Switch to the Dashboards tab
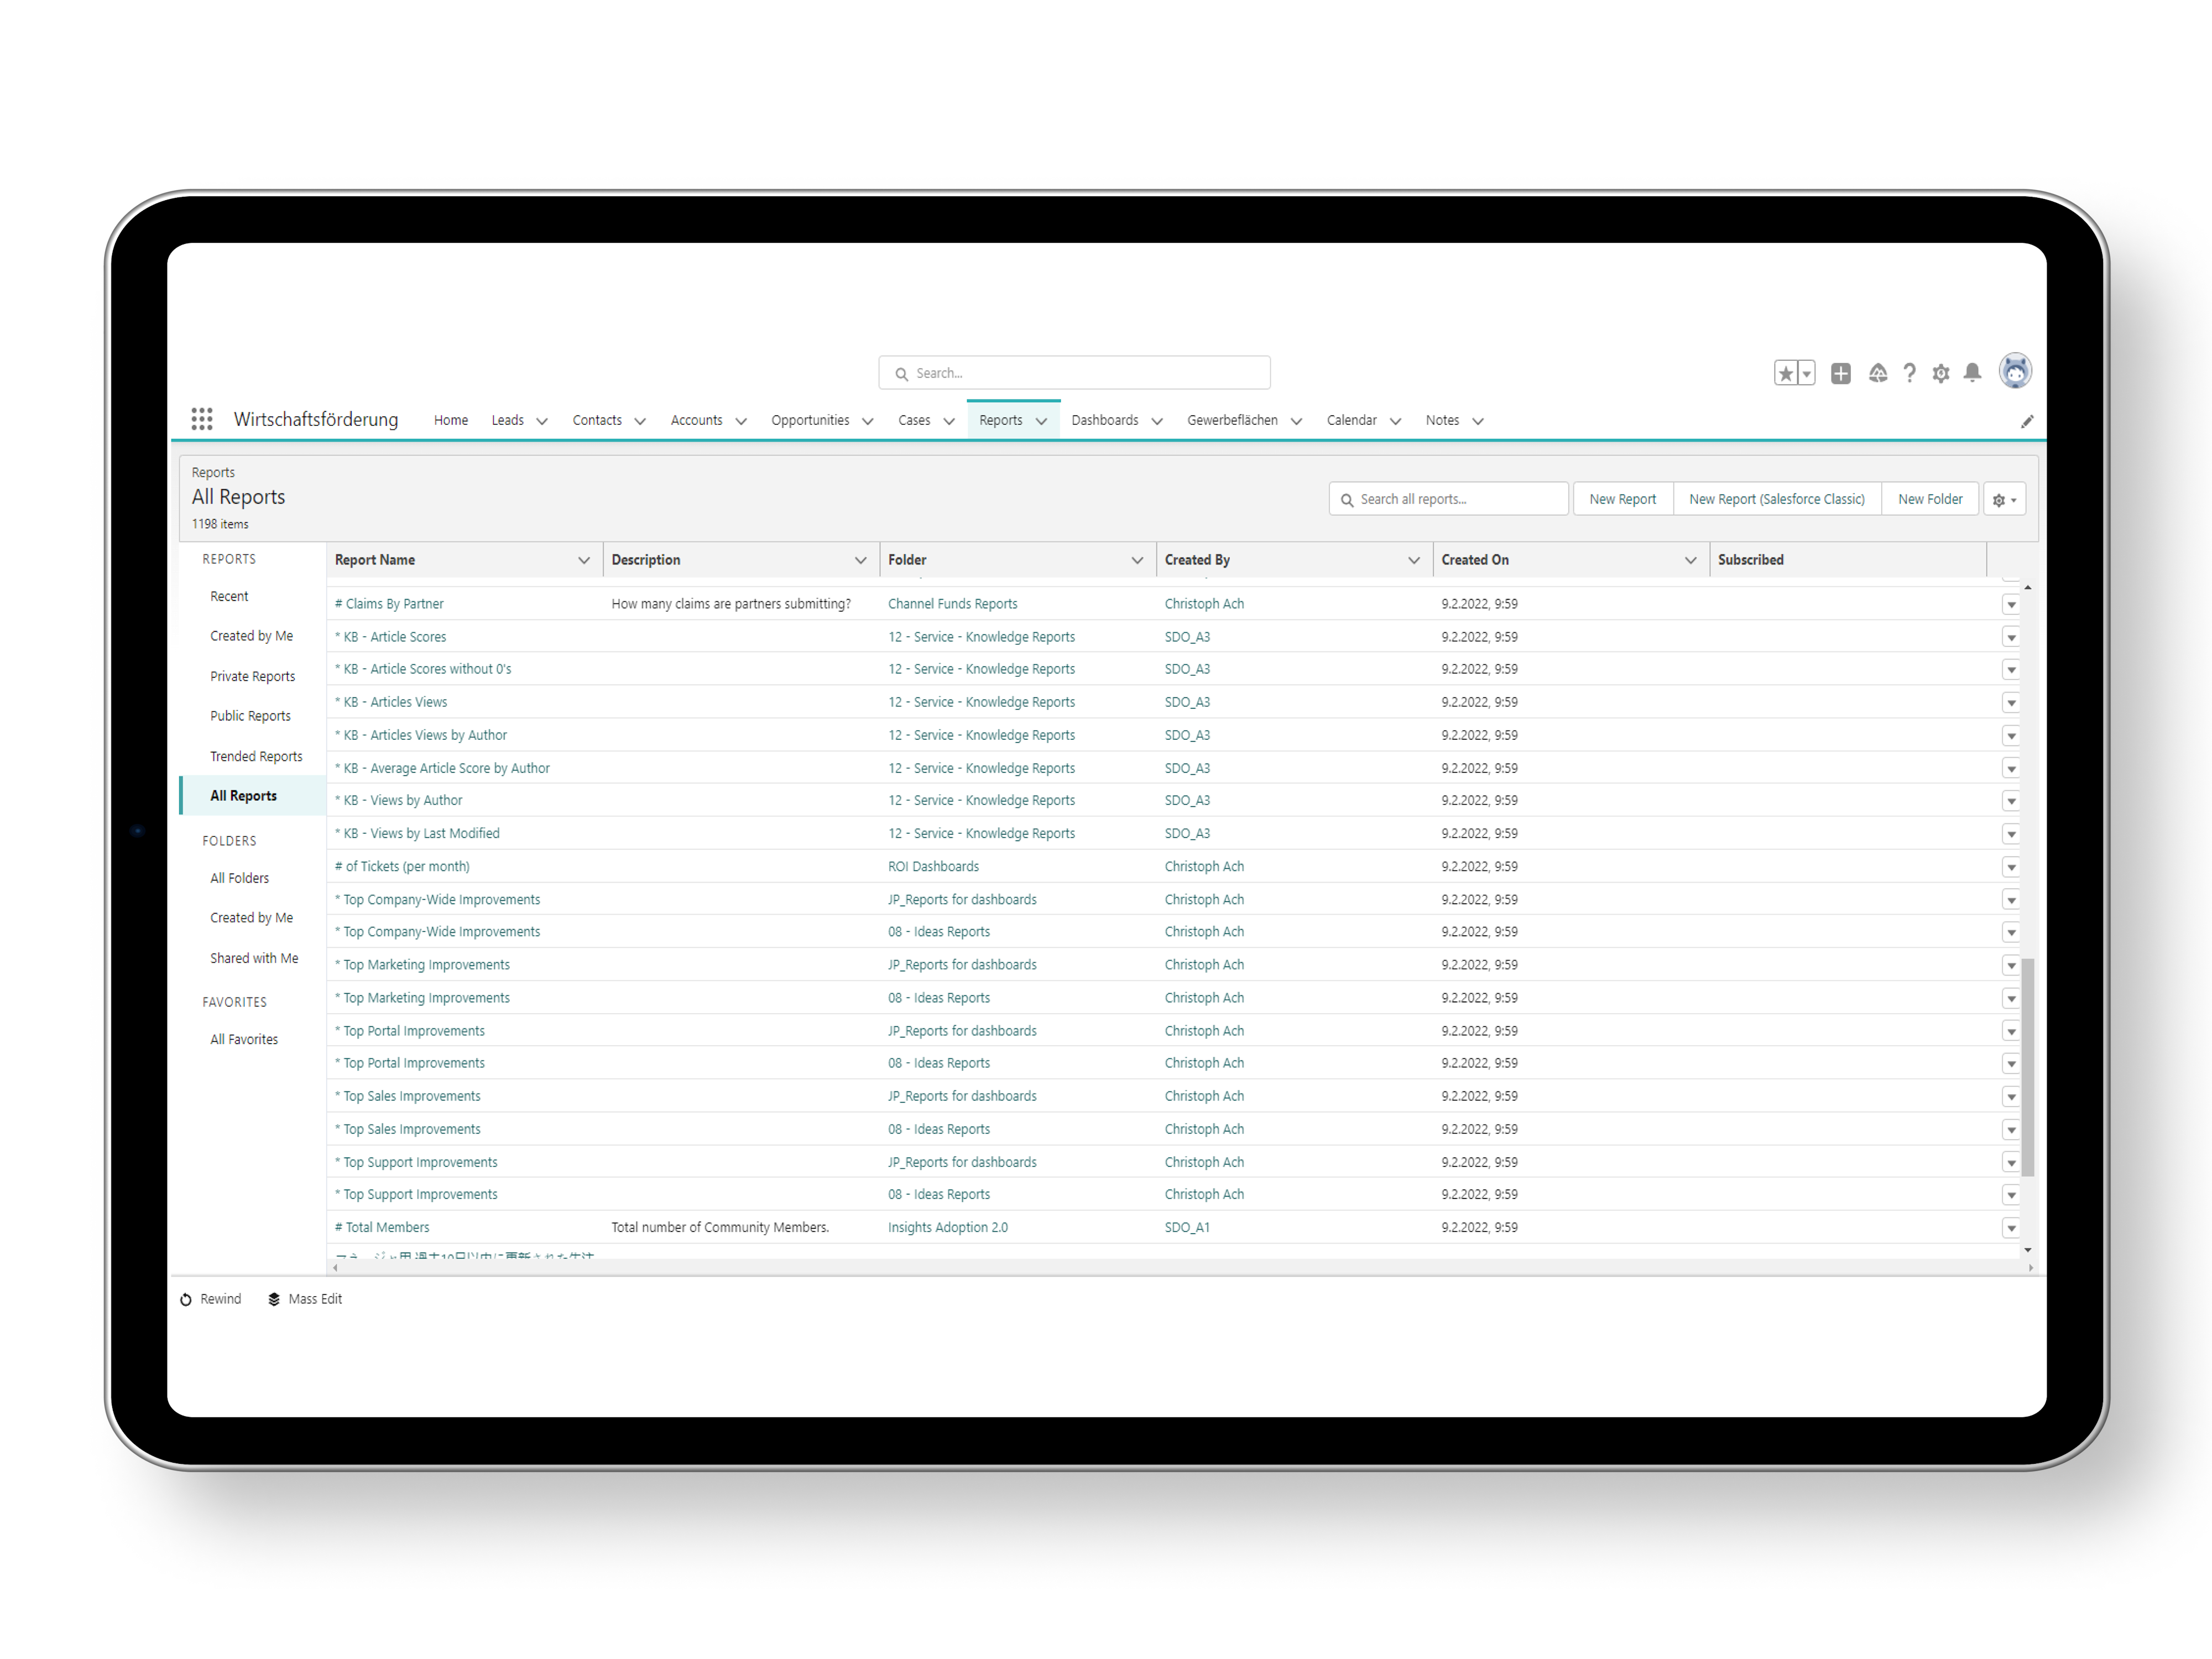The width and height of the screenshot is (2212, 1659). coord(1104,420)
